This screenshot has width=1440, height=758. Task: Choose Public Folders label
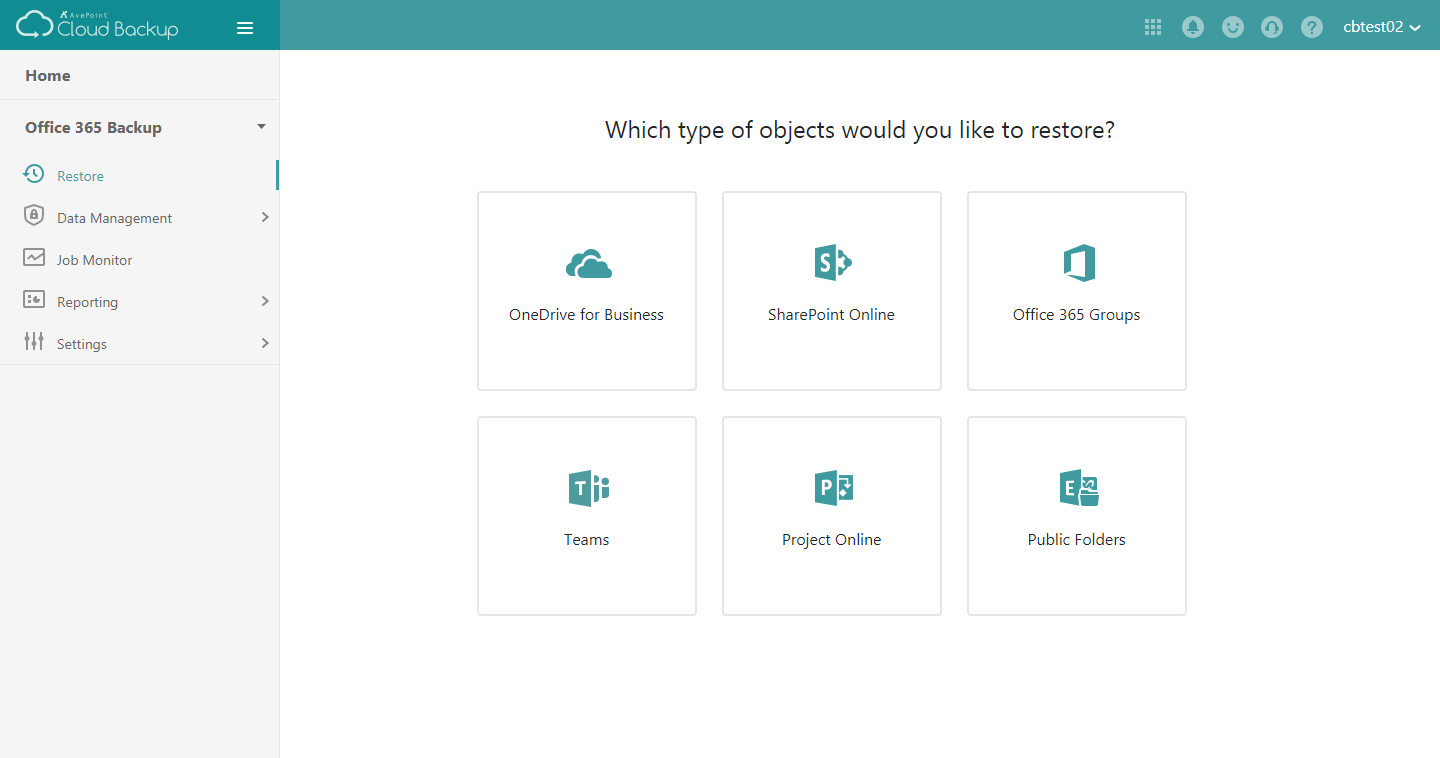[1076, 539]
